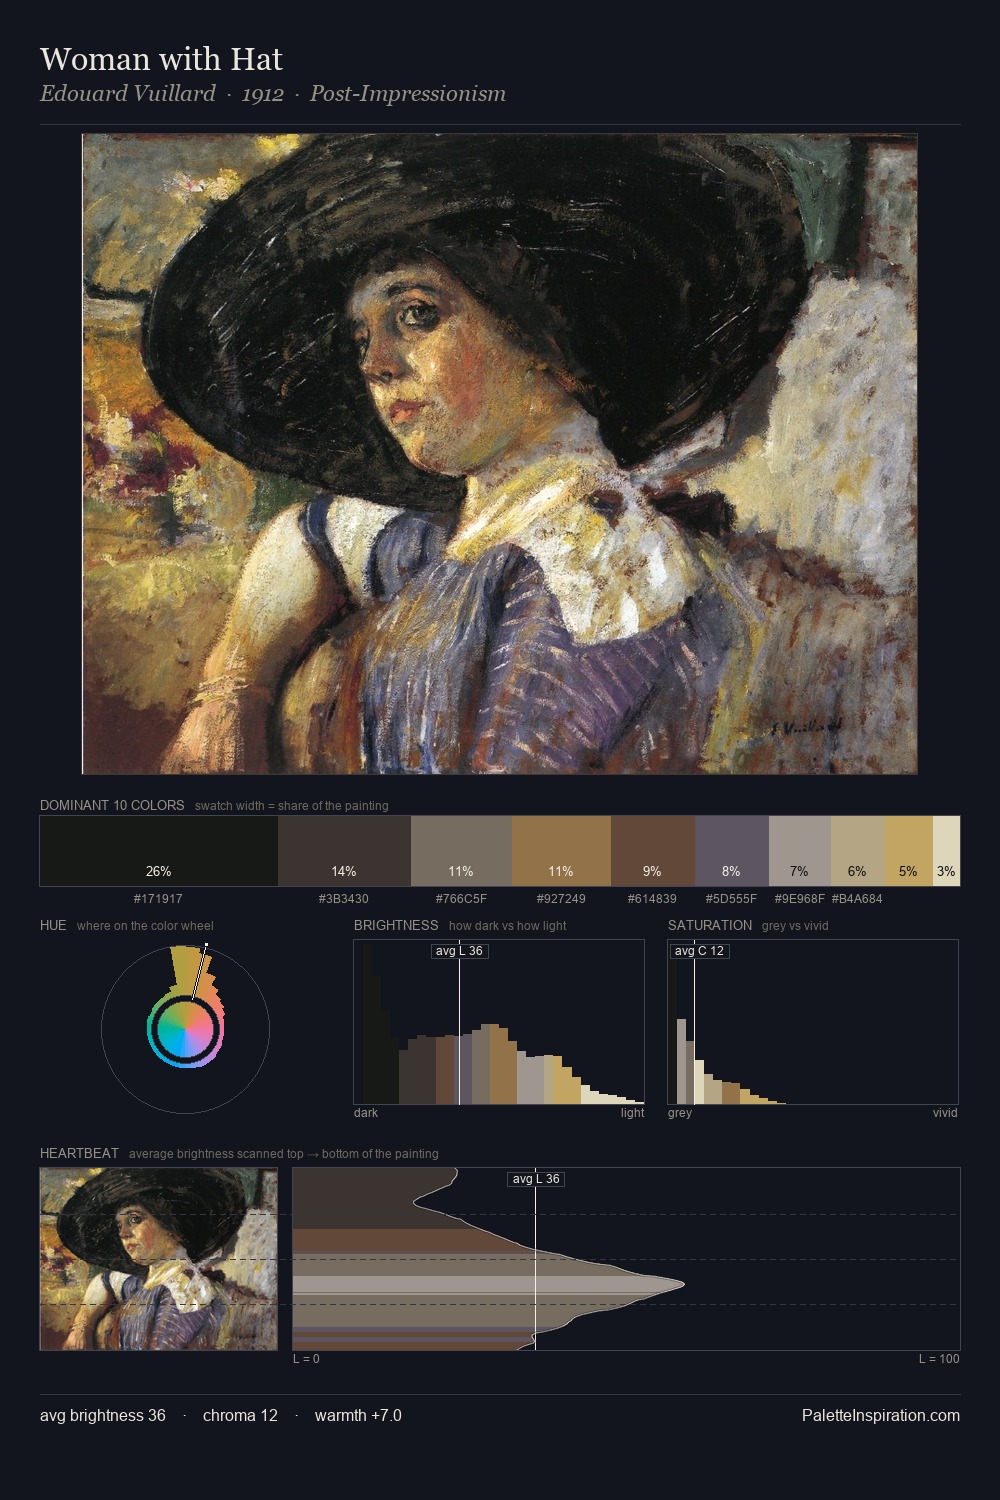Click the "grey" axis label
Image resolution: width=1000 pixels, height=1500 pixels.
pos(680,1113)
